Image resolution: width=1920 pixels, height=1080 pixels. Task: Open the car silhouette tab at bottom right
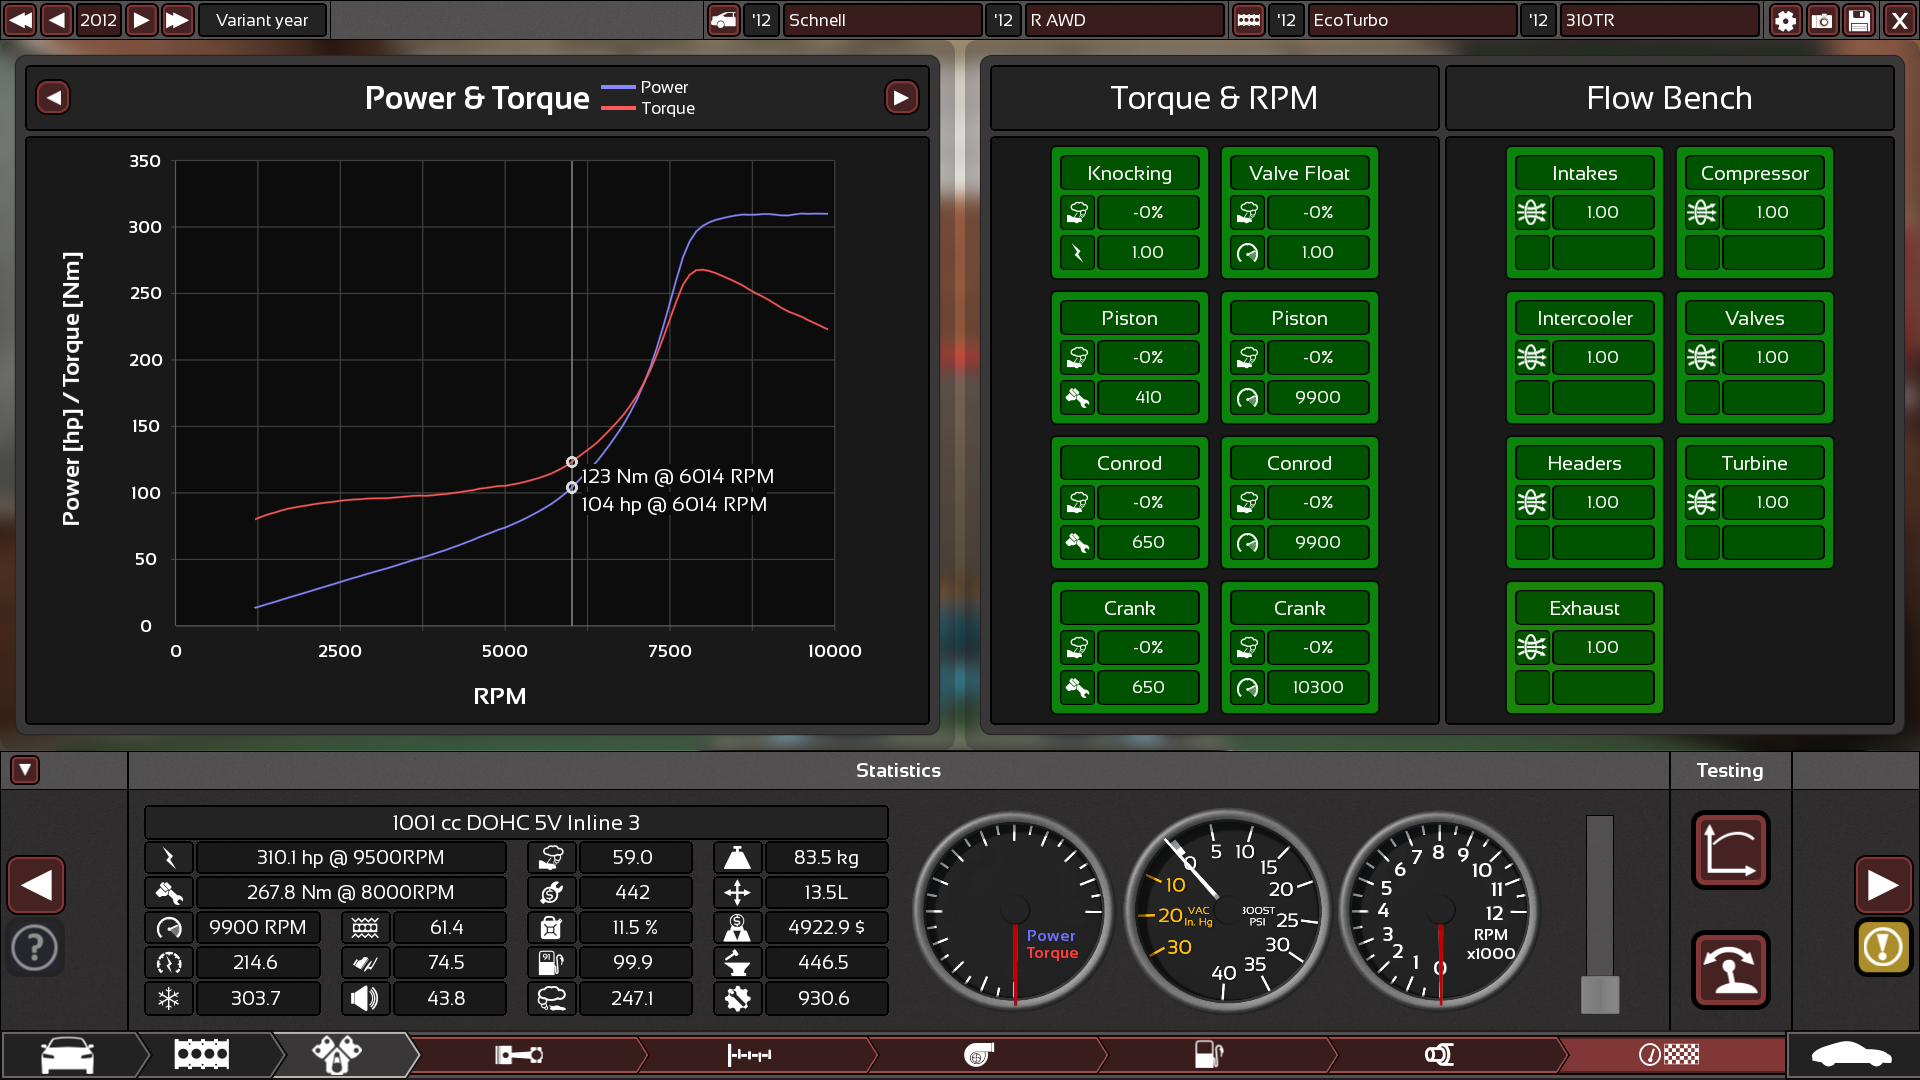coord(1852,1055)
